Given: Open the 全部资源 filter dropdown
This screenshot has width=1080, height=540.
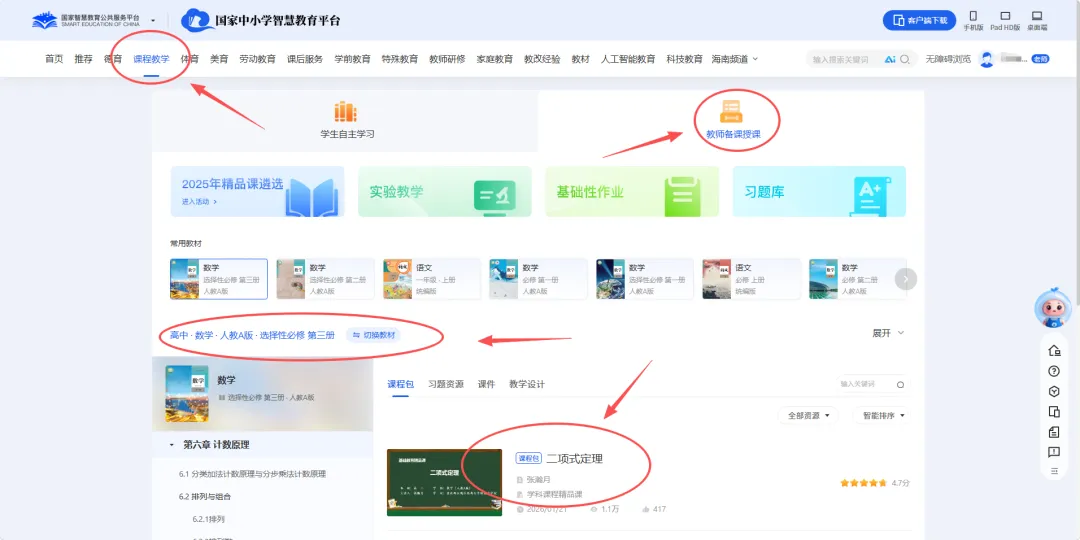Looking at the screenshot, I should tap(808, 415).
